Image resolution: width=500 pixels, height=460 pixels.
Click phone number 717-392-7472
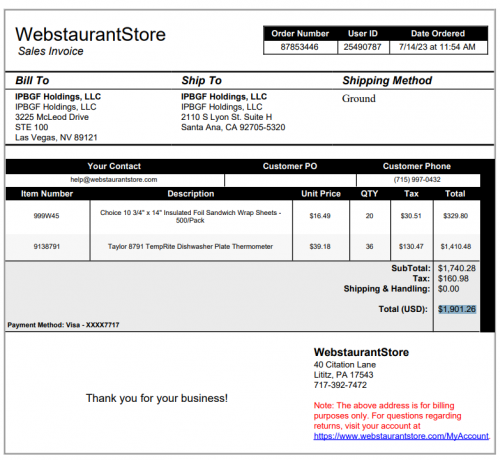click(x=340, y=385)
